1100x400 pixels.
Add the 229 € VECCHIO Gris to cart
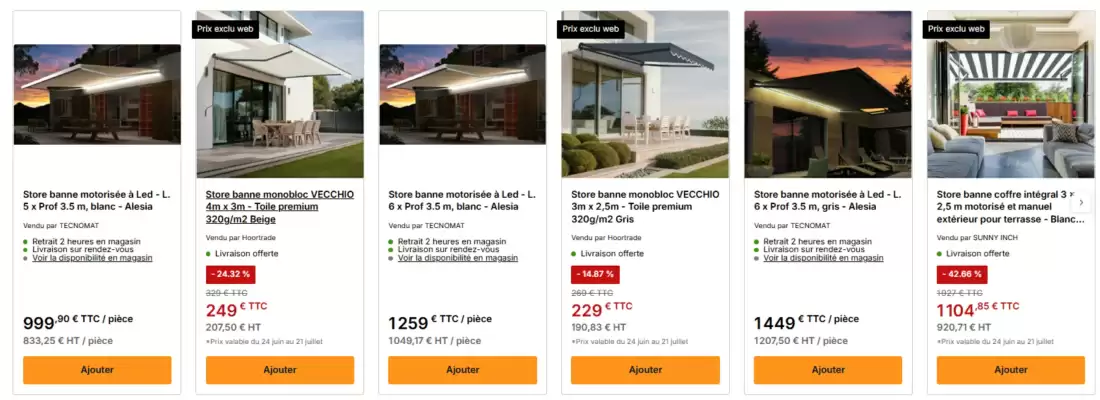tap(645, 370)
